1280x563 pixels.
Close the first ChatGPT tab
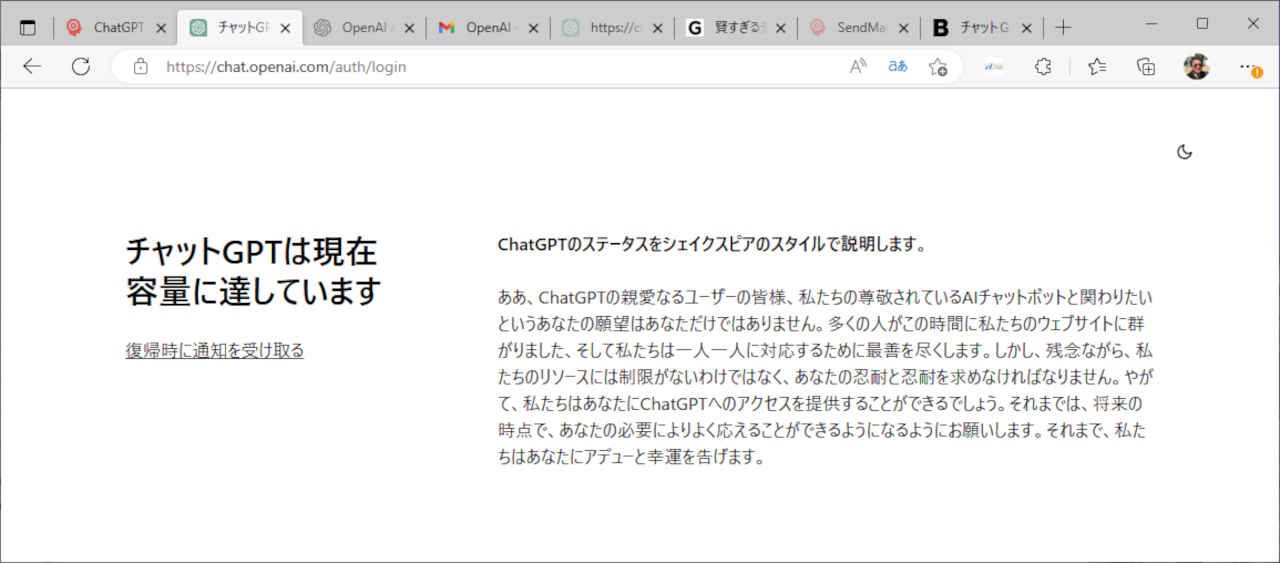pyautogui.click(x=161, y=28)
